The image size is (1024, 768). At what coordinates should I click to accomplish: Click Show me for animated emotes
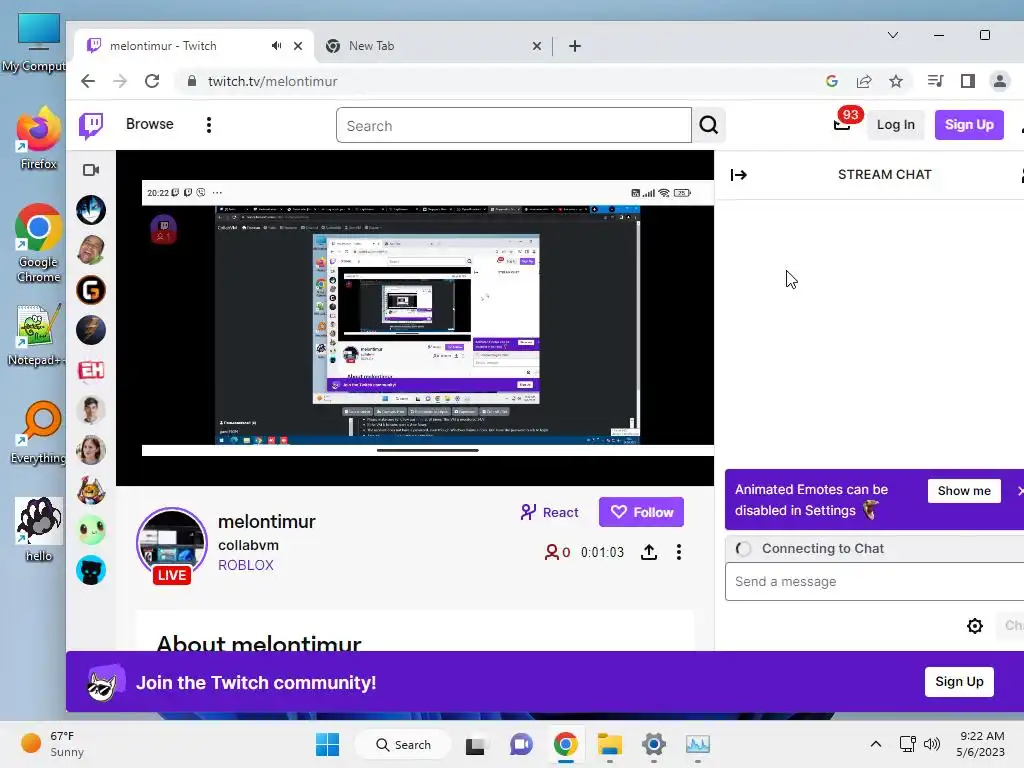(x=964, y=490)
